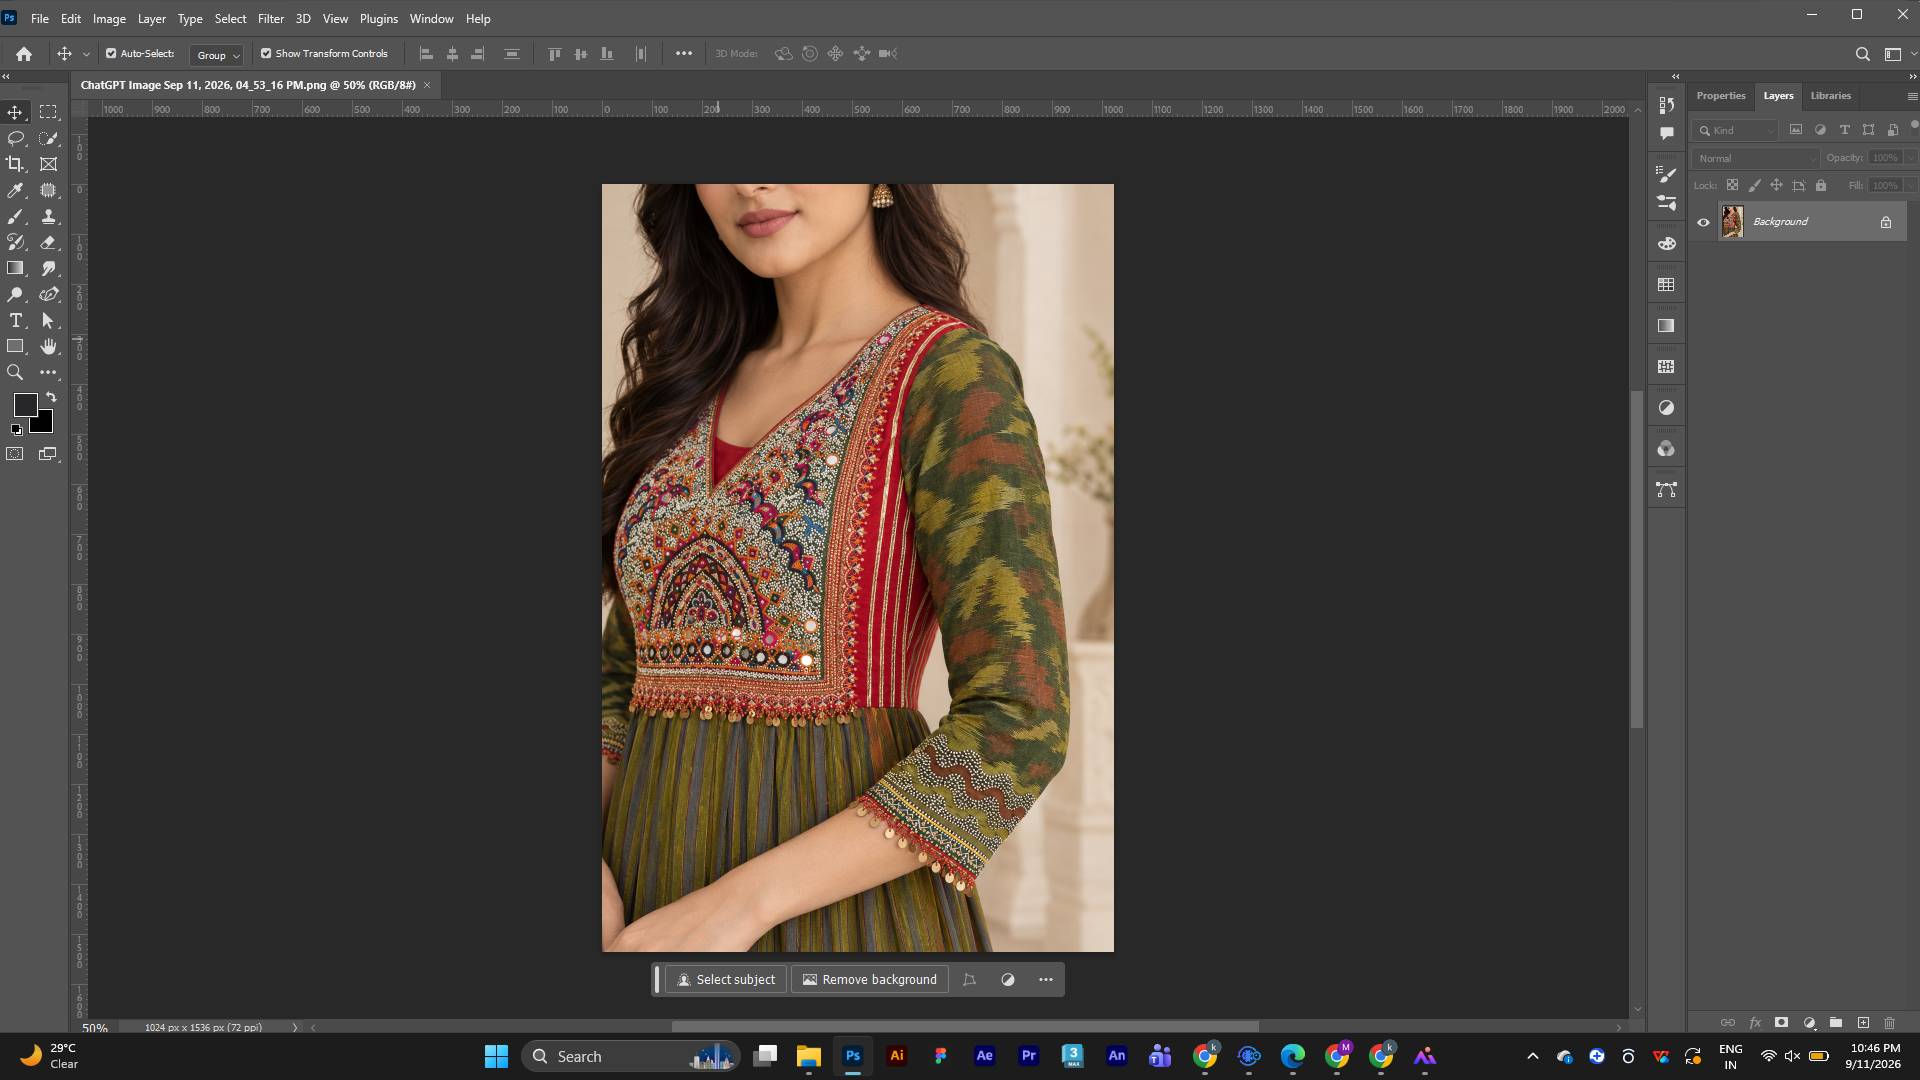
Task: Click the Background layer thumbnail
Action: (x=1732, y=222)
